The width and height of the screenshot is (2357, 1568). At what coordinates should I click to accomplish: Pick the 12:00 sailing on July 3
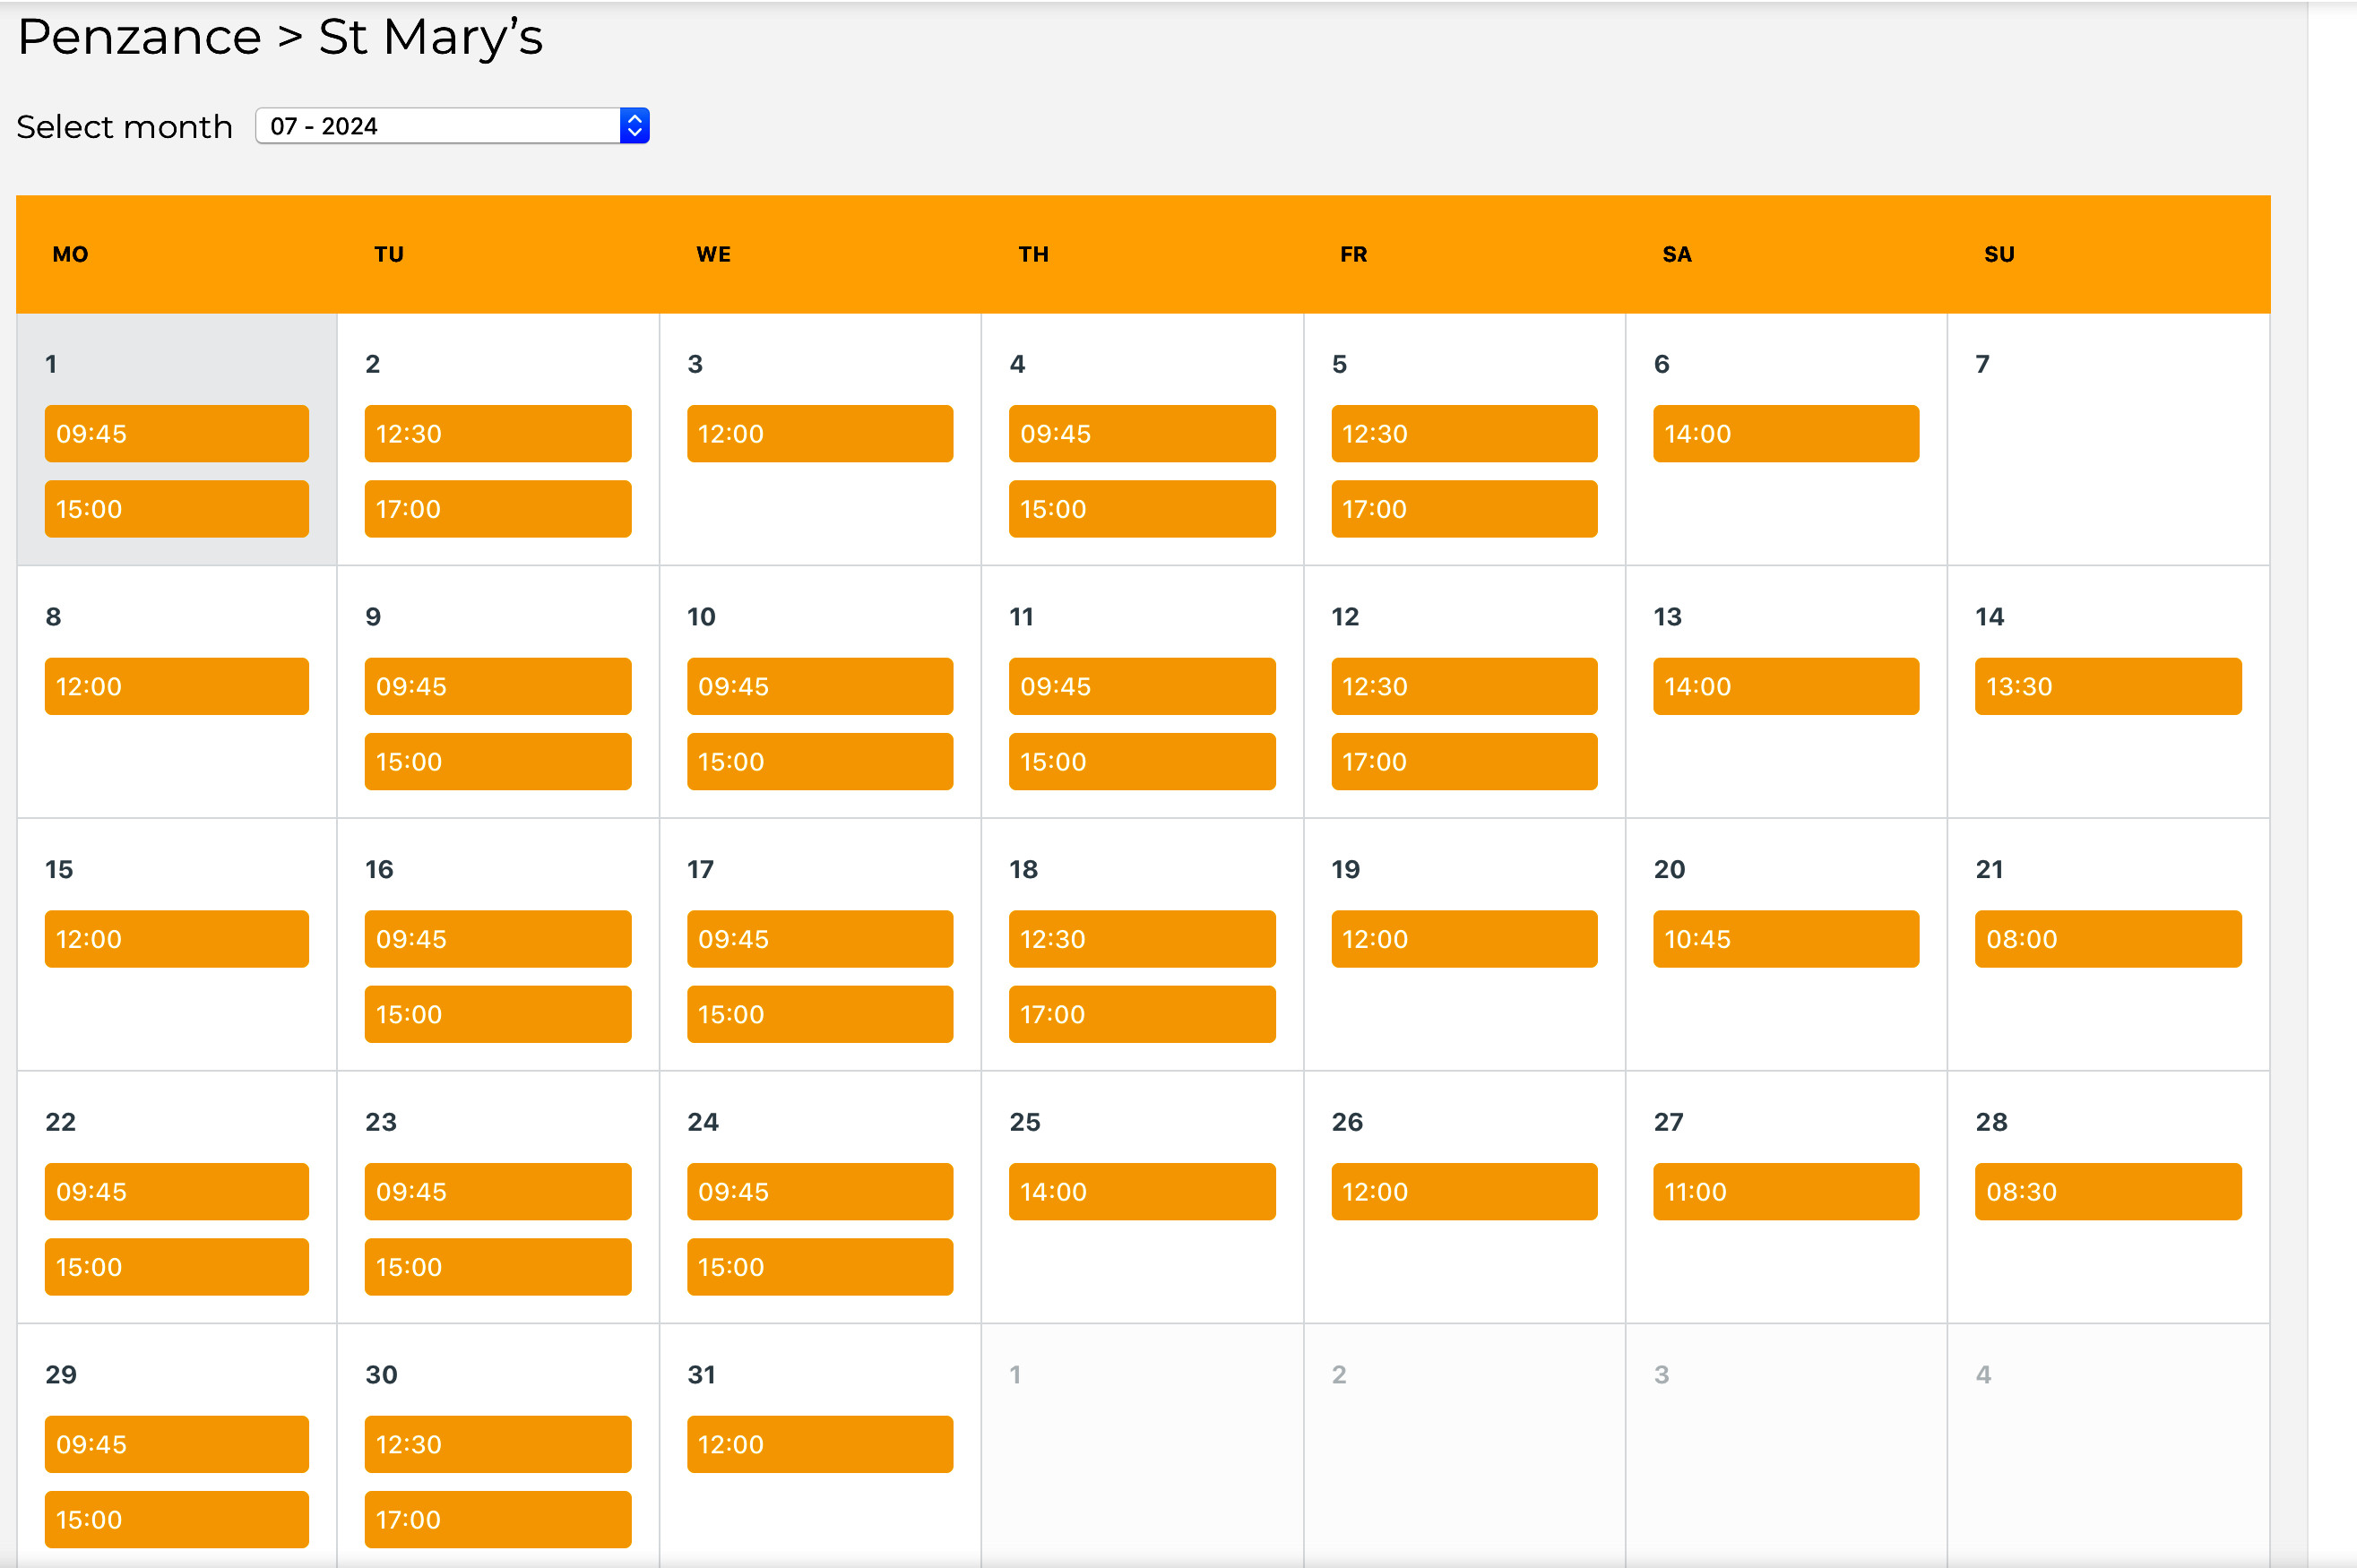[x=819, y=434]
